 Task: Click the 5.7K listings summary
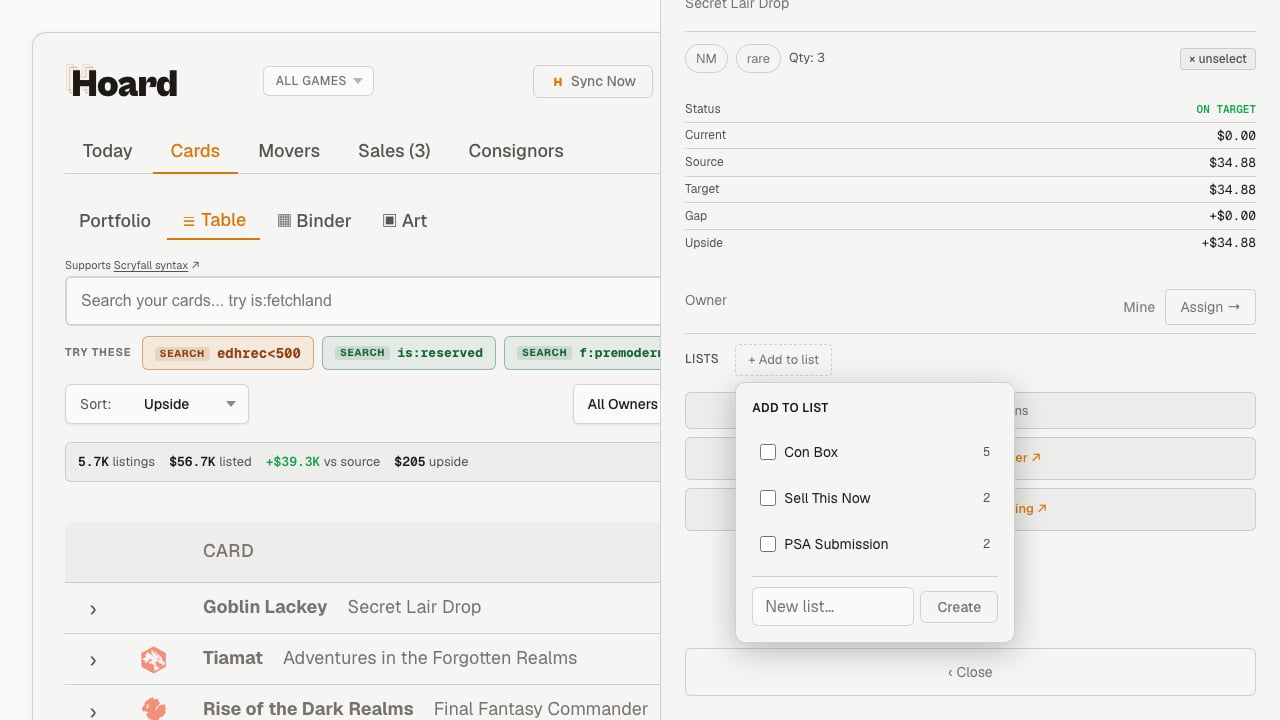[x=116, y=462]
